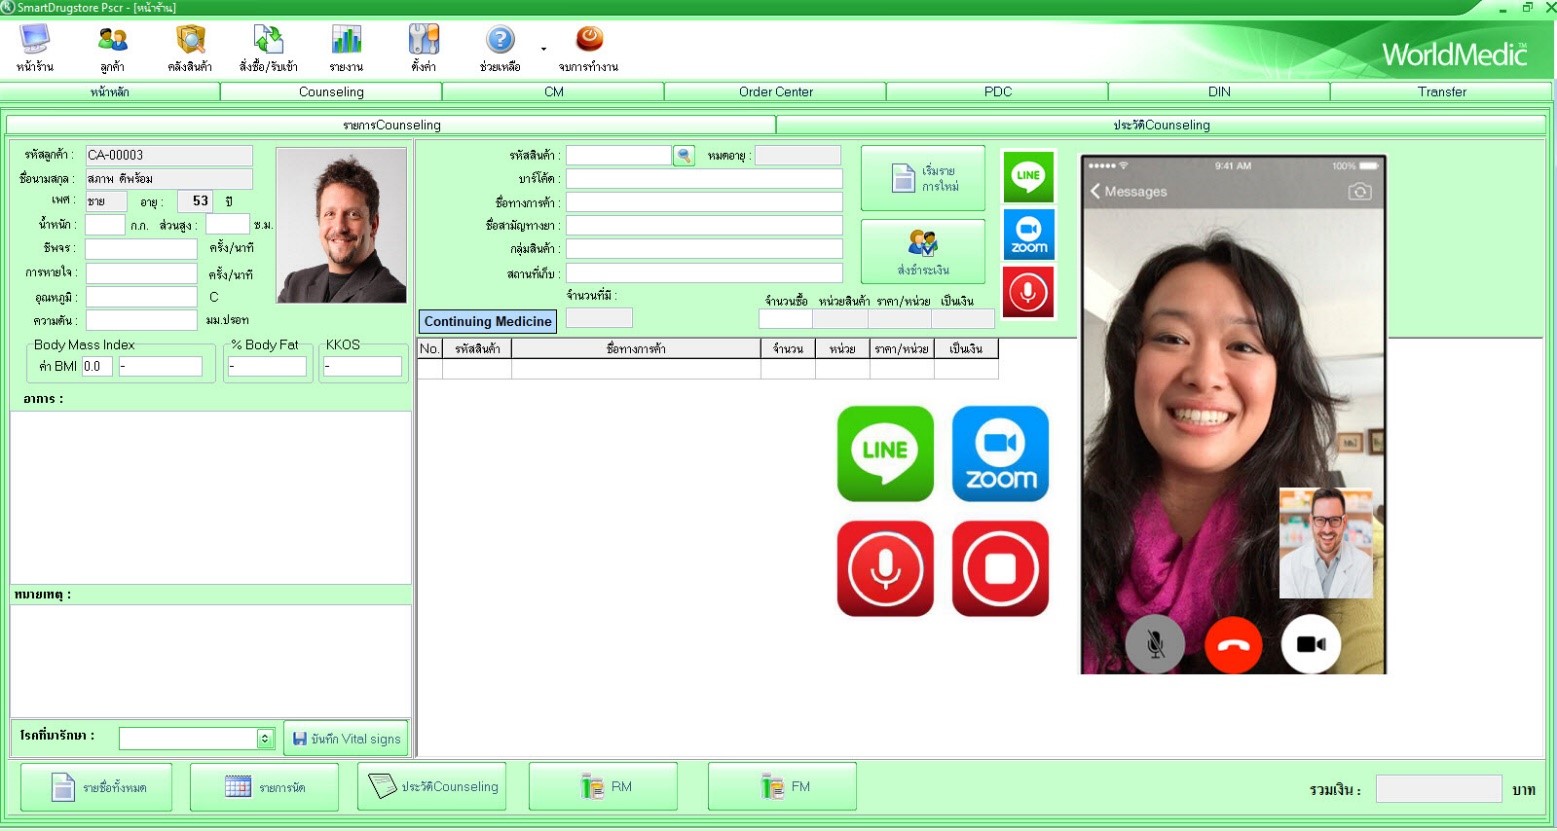Click the small red microphone icon
This screenshot has height=831, width=1557.
[x=1028, y=292]
